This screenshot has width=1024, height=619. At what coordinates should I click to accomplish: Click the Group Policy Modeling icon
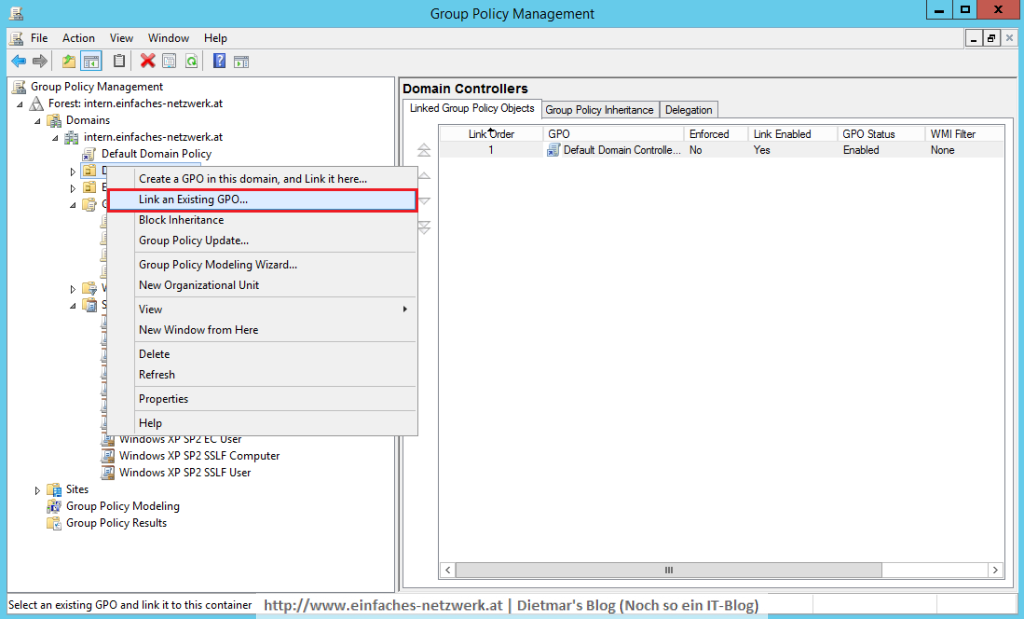(54, 506)
